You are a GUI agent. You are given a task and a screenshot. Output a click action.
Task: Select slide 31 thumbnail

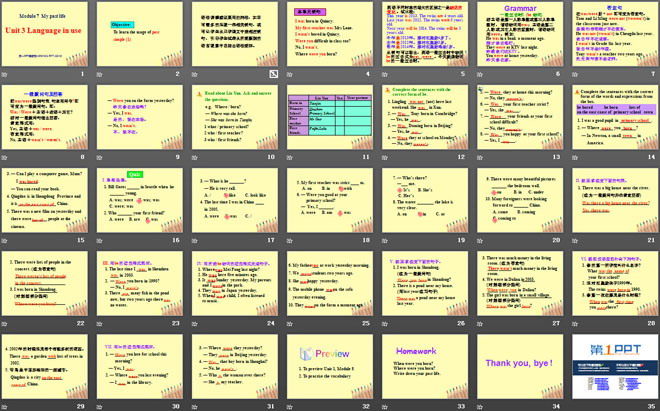click(235, 366)
